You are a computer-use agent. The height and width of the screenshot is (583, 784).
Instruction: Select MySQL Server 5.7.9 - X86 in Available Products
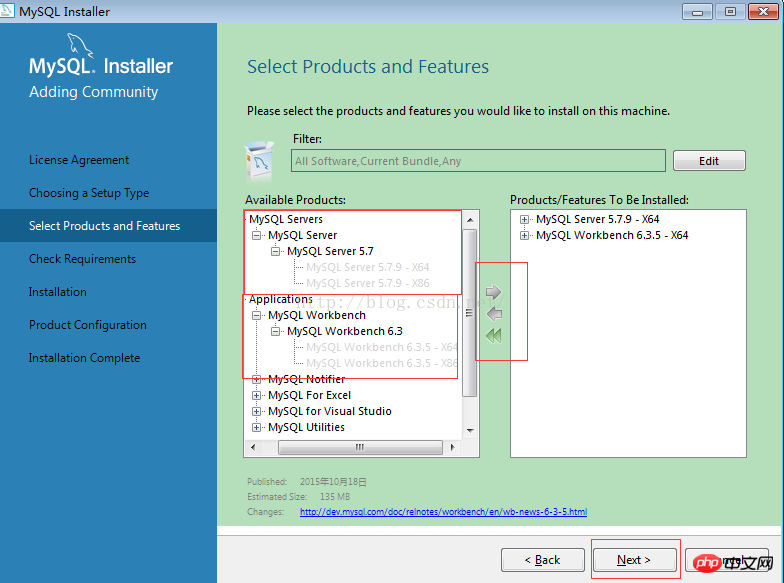tap(368, 283)
